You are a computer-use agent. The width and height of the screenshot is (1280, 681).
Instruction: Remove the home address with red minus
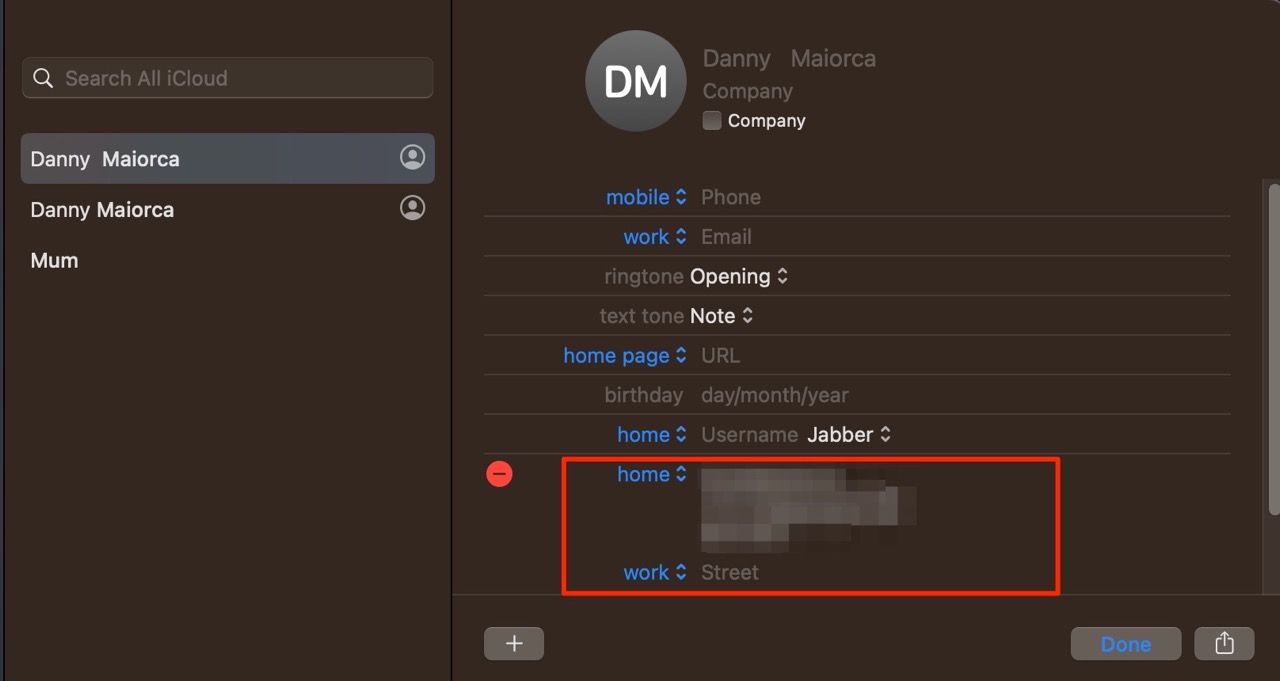499,474
